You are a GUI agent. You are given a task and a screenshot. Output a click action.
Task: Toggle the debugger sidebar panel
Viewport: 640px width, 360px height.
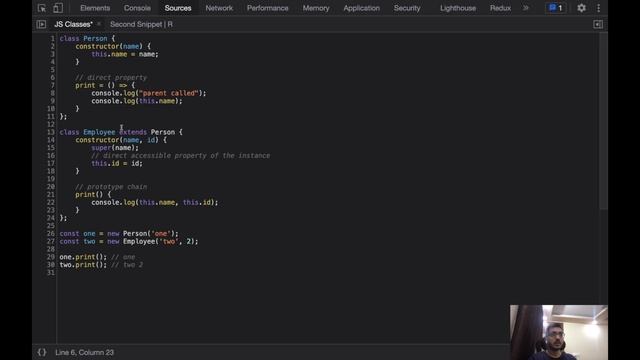[x=598, y=24]
